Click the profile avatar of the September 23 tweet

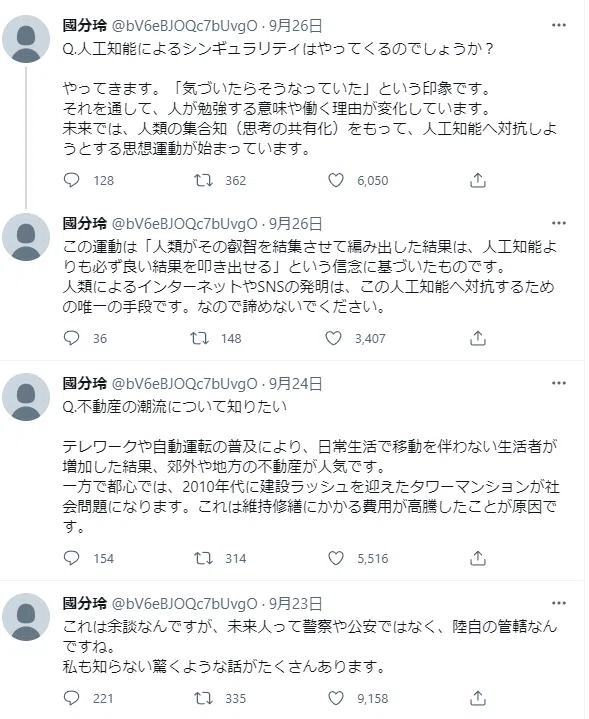coord(26,617)
